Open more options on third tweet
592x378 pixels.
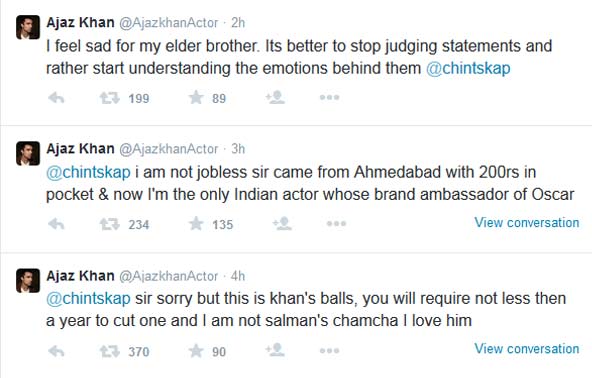329,351
